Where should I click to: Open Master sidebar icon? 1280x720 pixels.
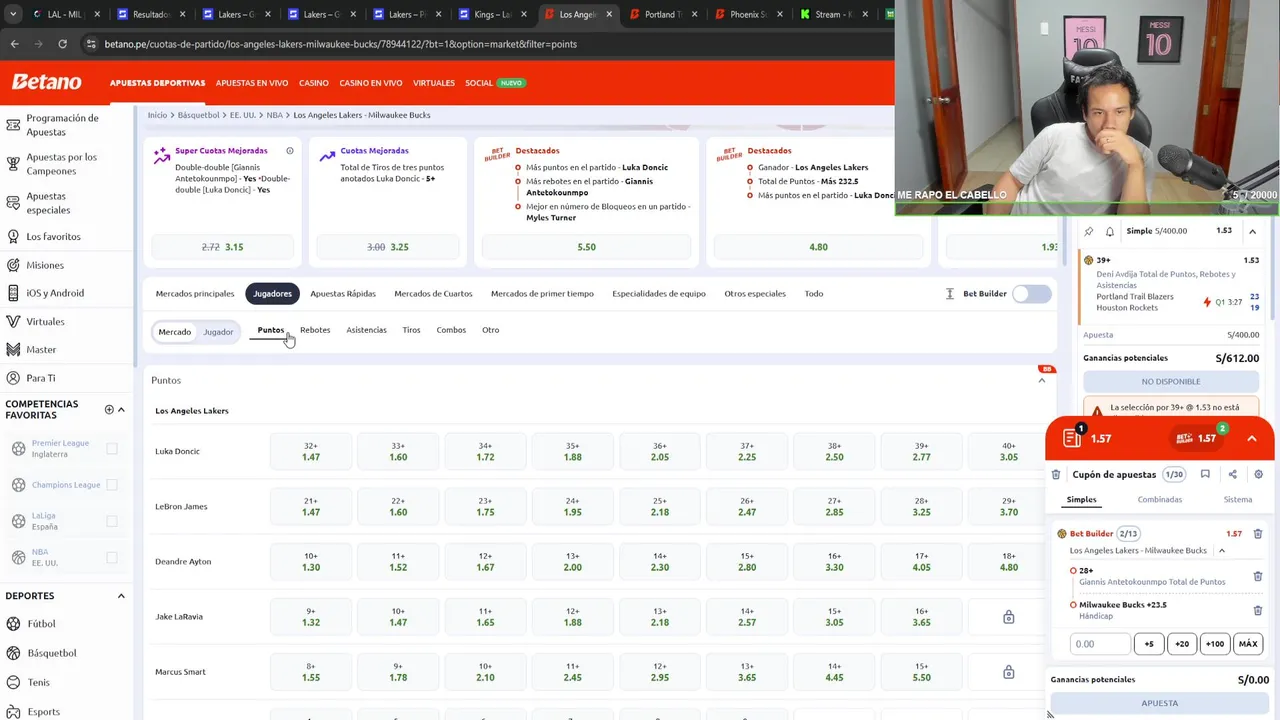[x=13, y=349]
